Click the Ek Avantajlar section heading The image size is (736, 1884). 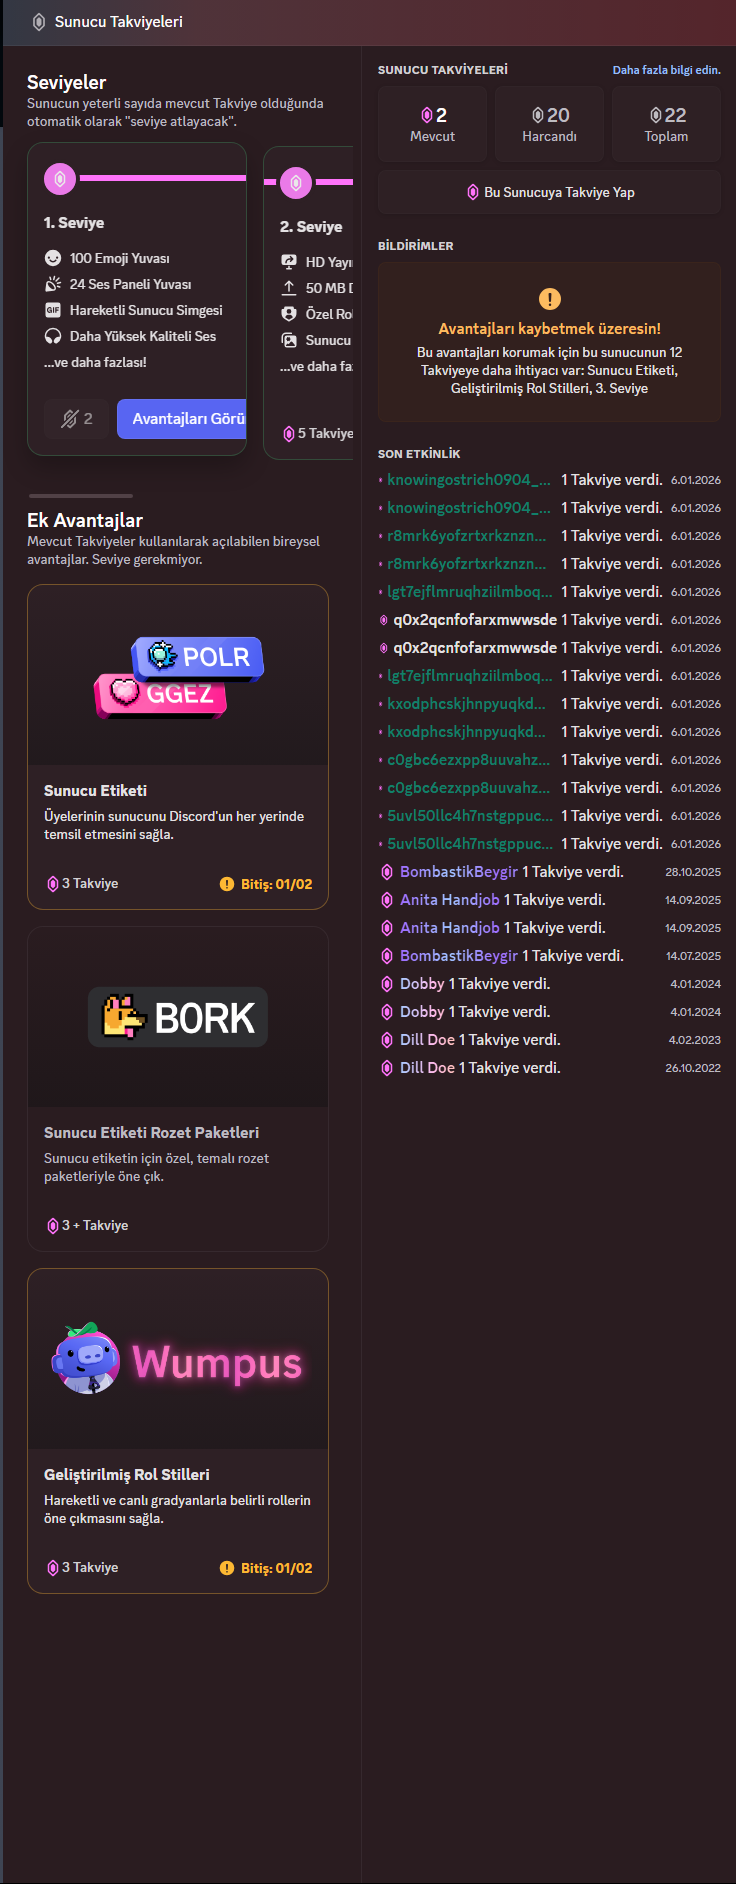point(85,520)
